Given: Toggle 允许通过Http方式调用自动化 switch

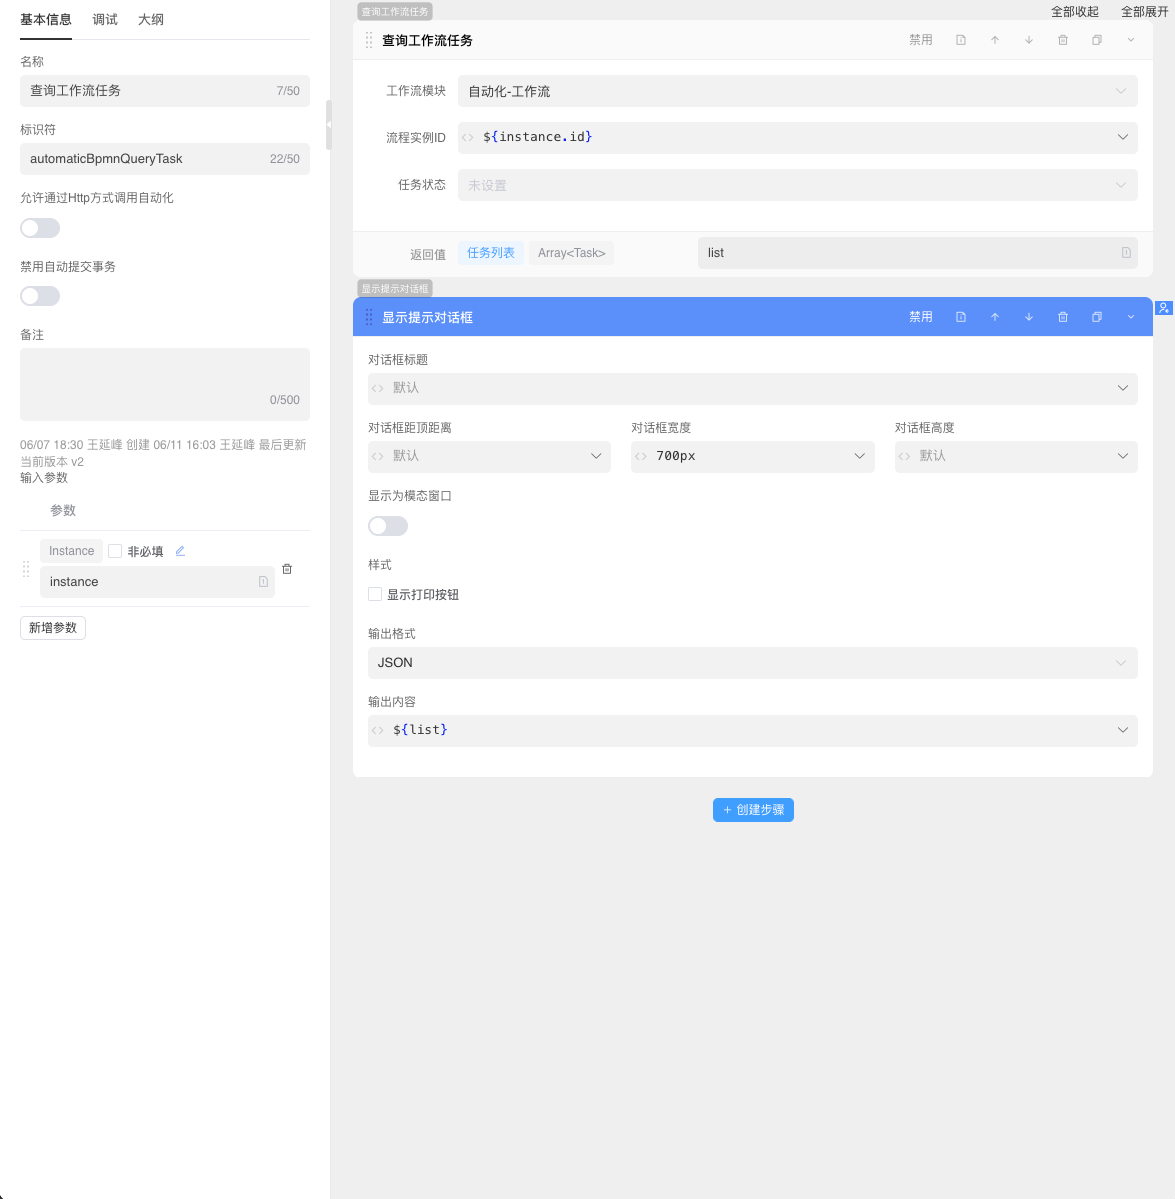Looking at the screenshot, I should (40, 228).
